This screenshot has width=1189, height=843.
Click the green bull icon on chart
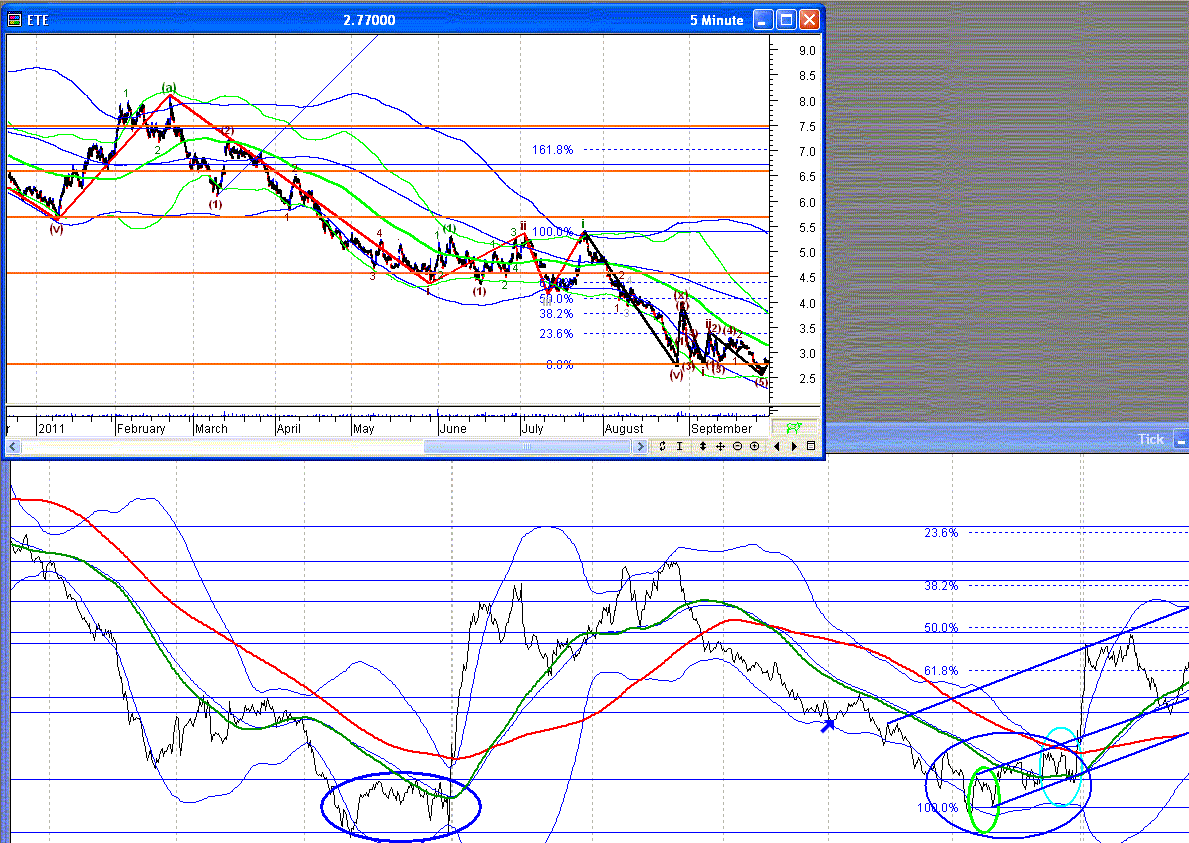pyautogui.click(x=794, y=428)
